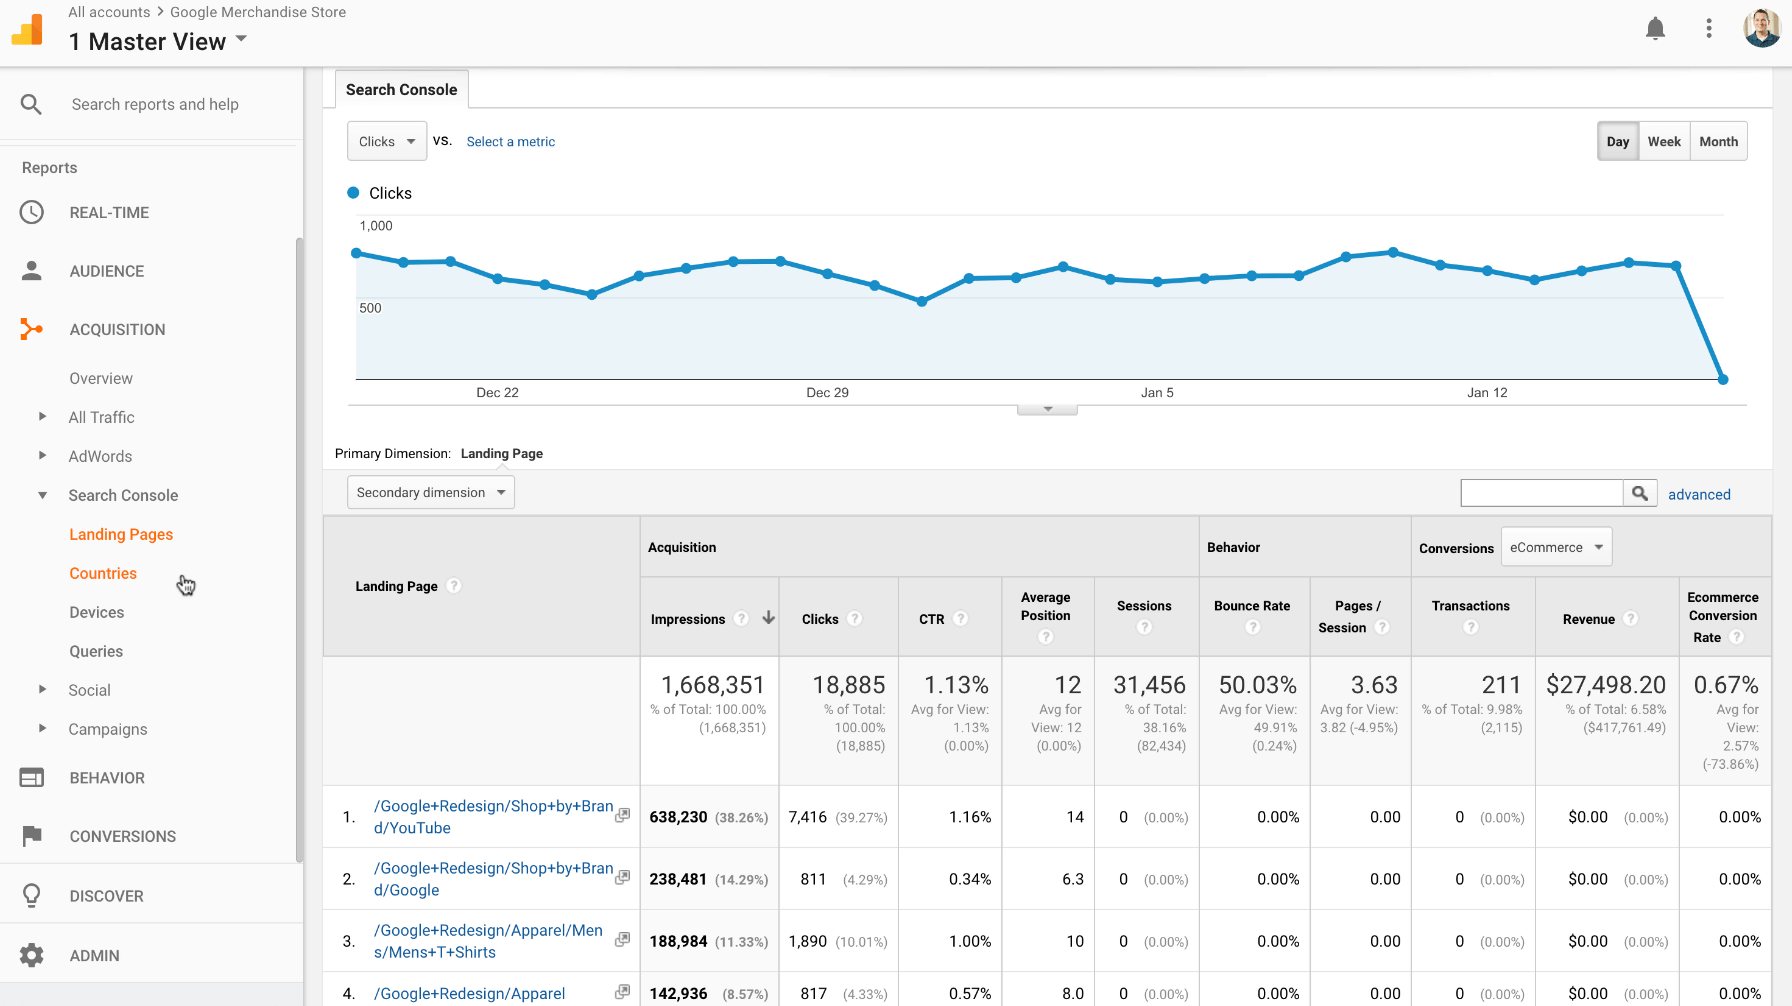Switch chart granularity to Week

tap(1664, 141)
